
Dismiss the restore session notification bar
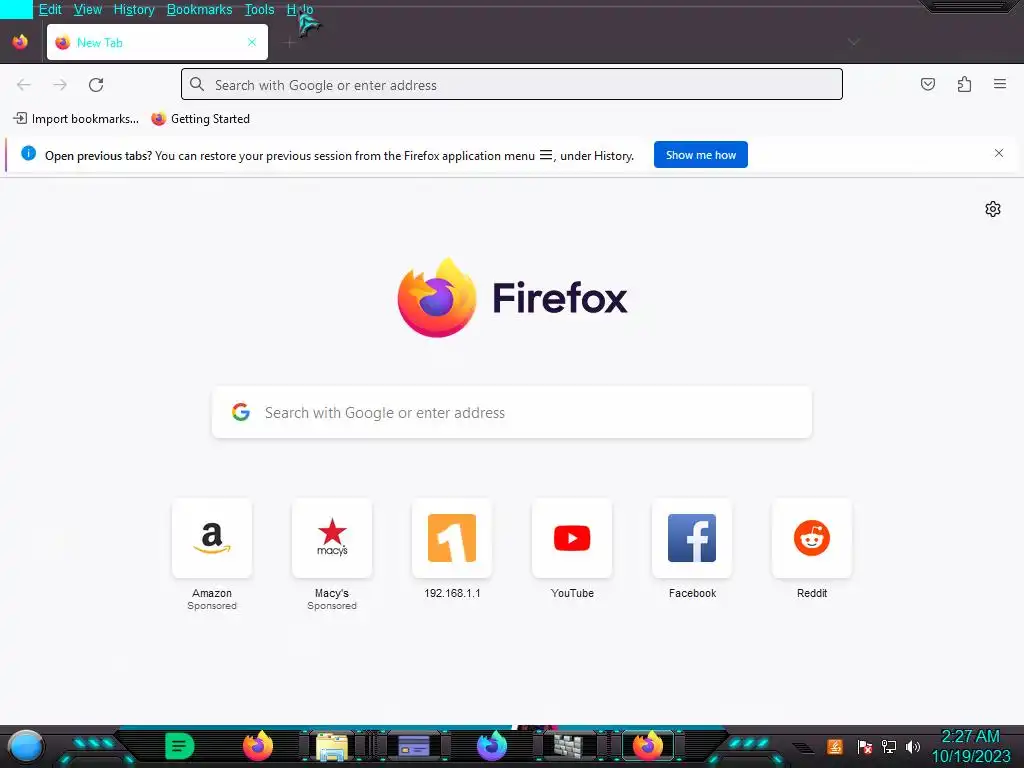[999, 153]
